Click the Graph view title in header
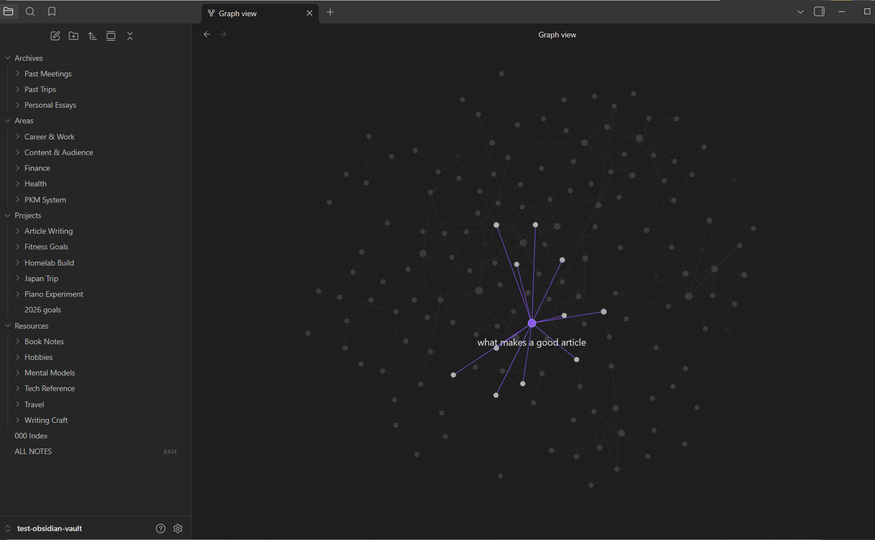The width and height of the screenshot is (875, 540). pyautogui.click(x=557, y=35)
